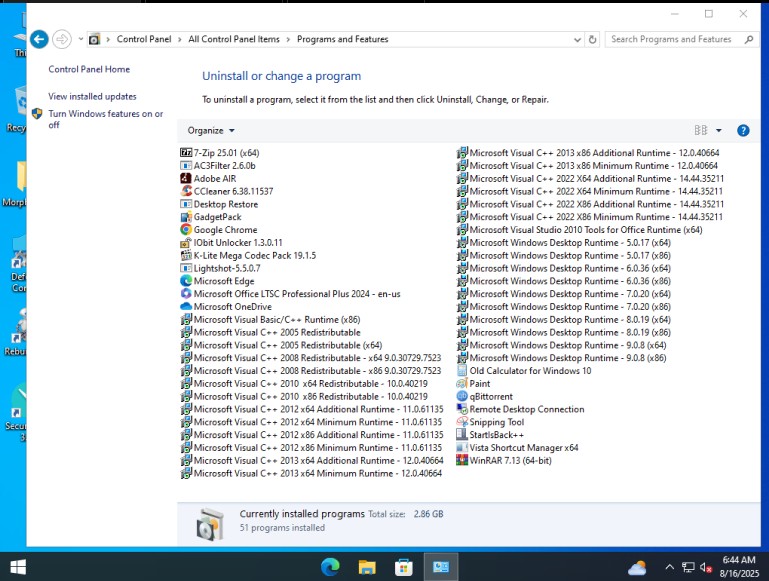Select Visual C++ 2013 x64 Minimum Runtime
The height and width of the screenshot is (581, 769).
click(x=311, y=473)
